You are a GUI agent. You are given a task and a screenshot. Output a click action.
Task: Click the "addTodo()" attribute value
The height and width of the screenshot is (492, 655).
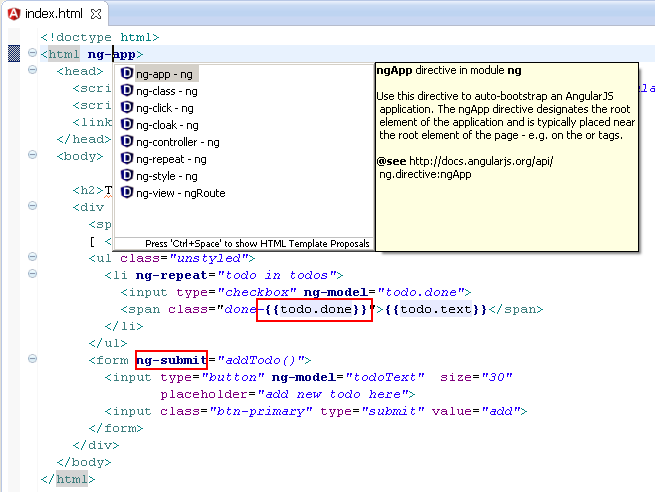click(261, 360)
